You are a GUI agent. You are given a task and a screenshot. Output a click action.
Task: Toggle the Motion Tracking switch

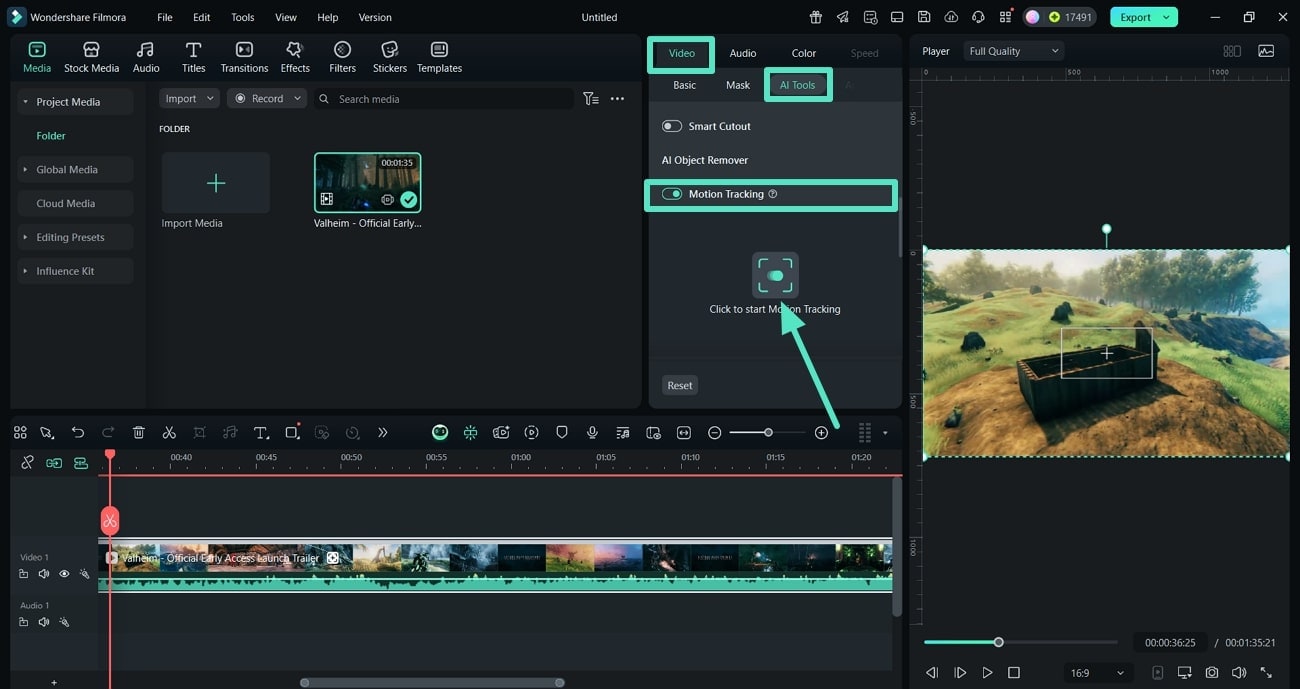tap(672, 194)
